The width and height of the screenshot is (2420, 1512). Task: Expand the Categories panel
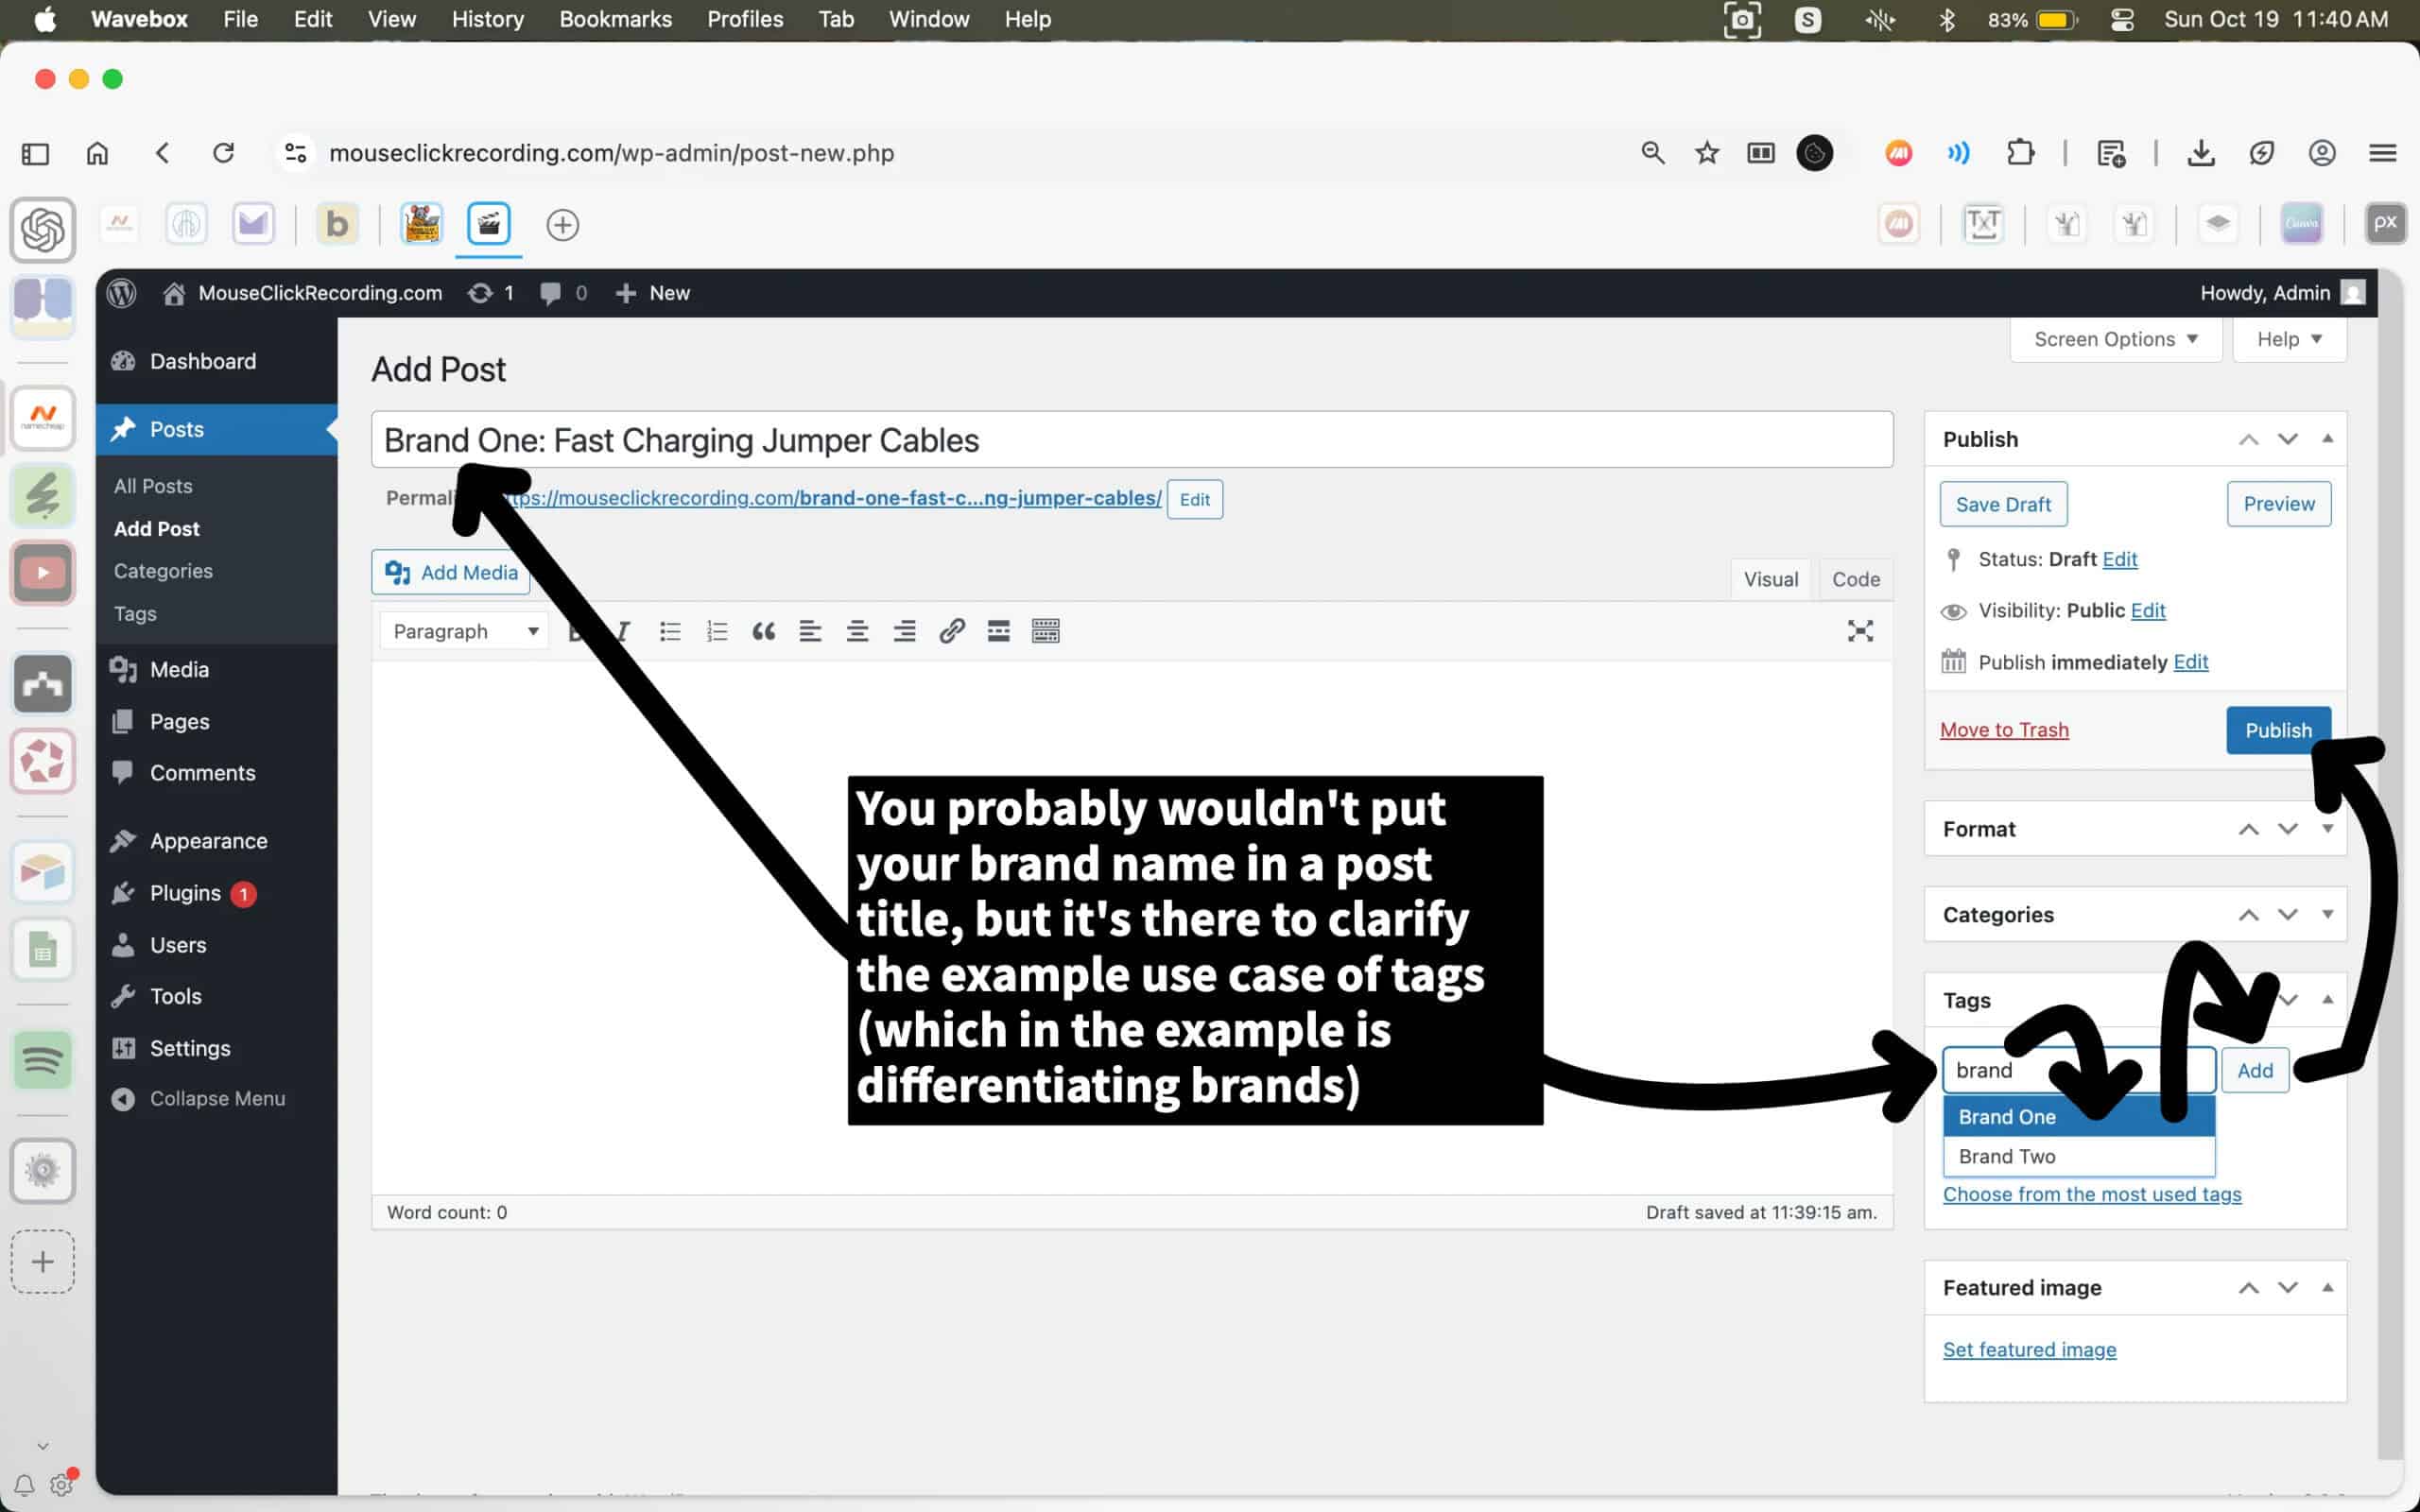click(x=2327, y=914)
